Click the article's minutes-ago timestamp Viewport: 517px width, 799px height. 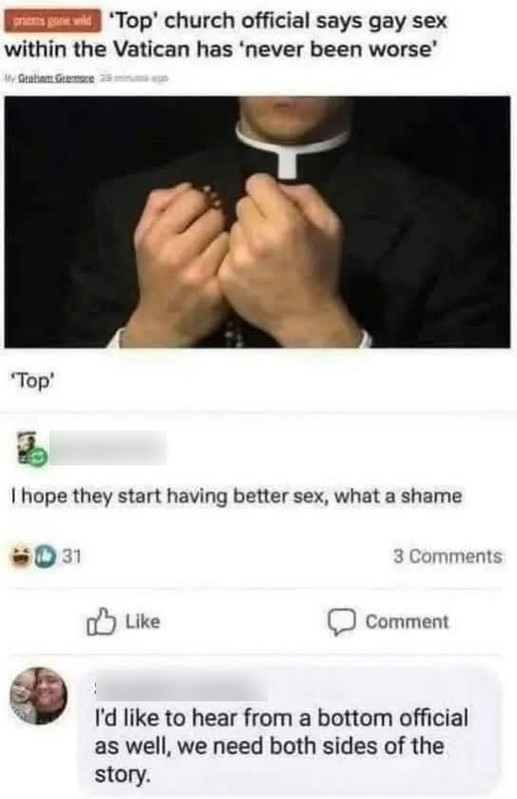click(x=133, y=78)
